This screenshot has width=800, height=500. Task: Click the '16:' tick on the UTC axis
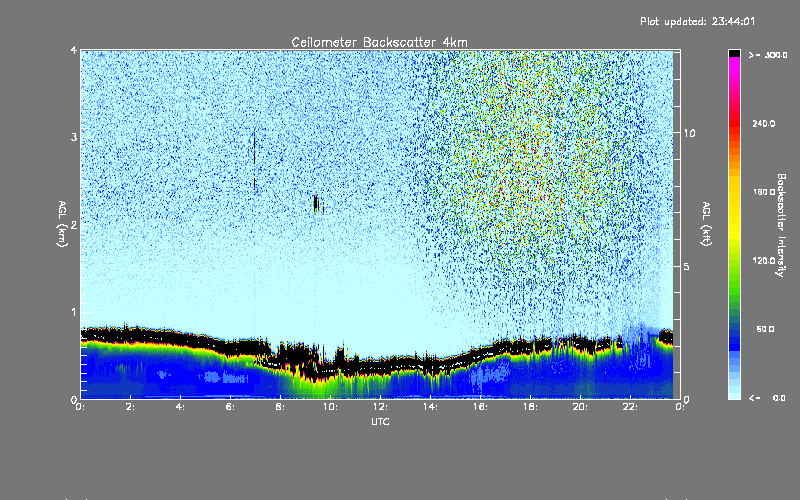481,407
